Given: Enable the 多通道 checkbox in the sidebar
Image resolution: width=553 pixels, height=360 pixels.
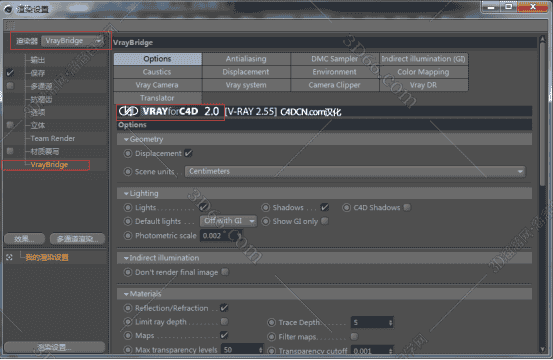Looking at the screenshot, I should [x=10, y=86].
